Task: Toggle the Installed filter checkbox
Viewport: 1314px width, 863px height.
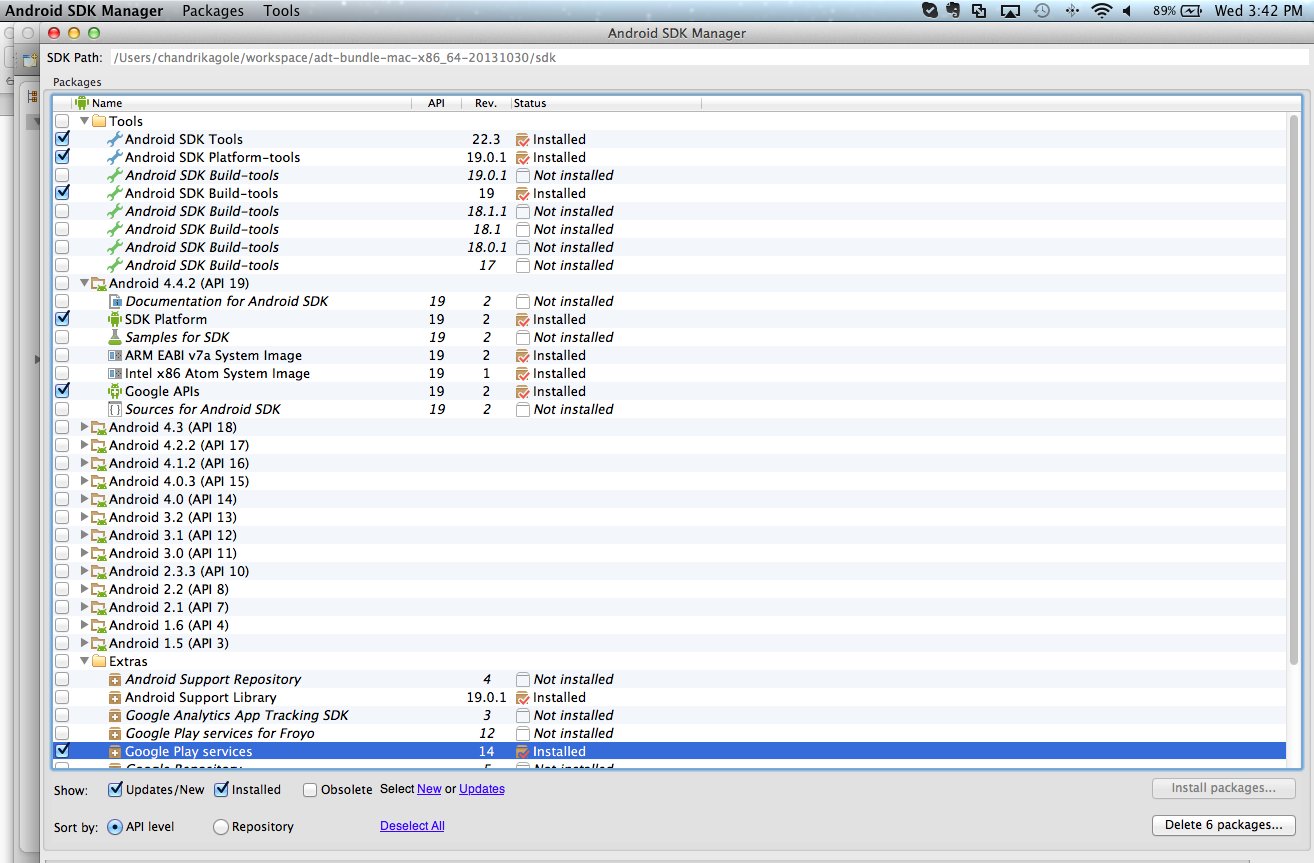Action: pyautogui.click(x=222, y=789)
